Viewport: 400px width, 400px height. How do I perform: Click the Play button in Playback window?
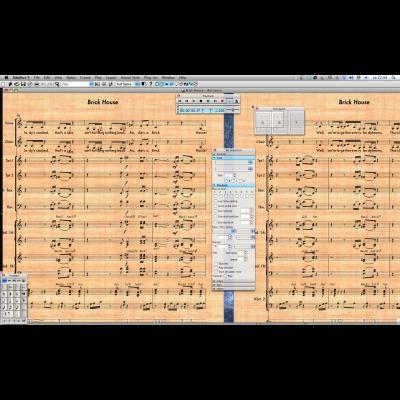(194, 101)
